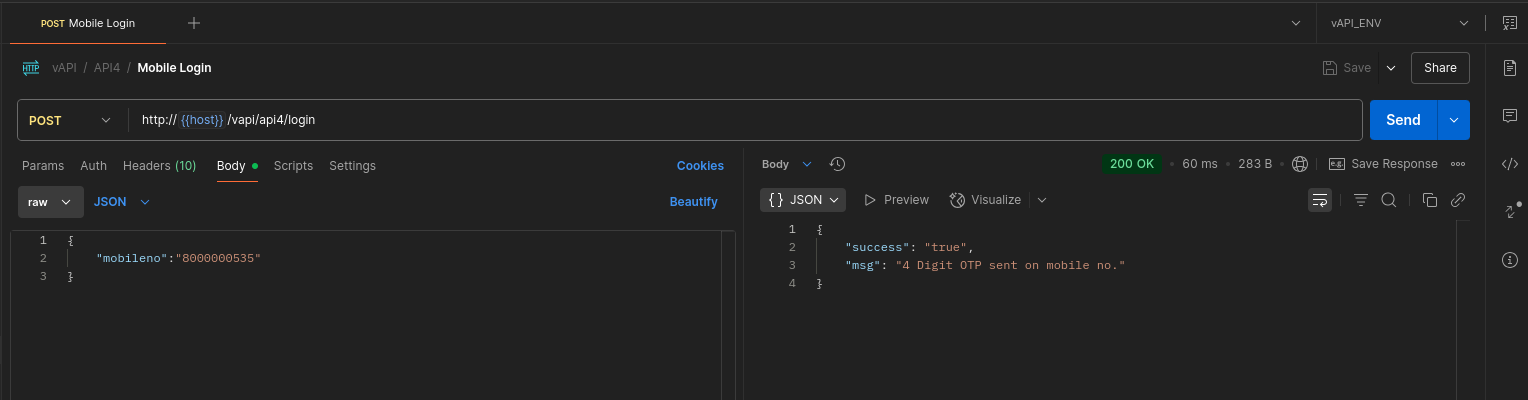This screenshot has height=400, width=1528.
Task: Open the comments icon in right sidebar
Action: point(1510,116)
